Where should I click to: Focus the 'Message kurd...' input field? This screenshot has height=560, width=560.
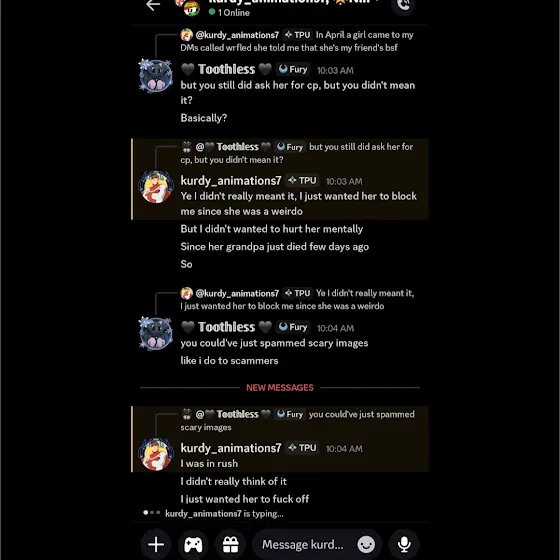[x=303, y=544]
